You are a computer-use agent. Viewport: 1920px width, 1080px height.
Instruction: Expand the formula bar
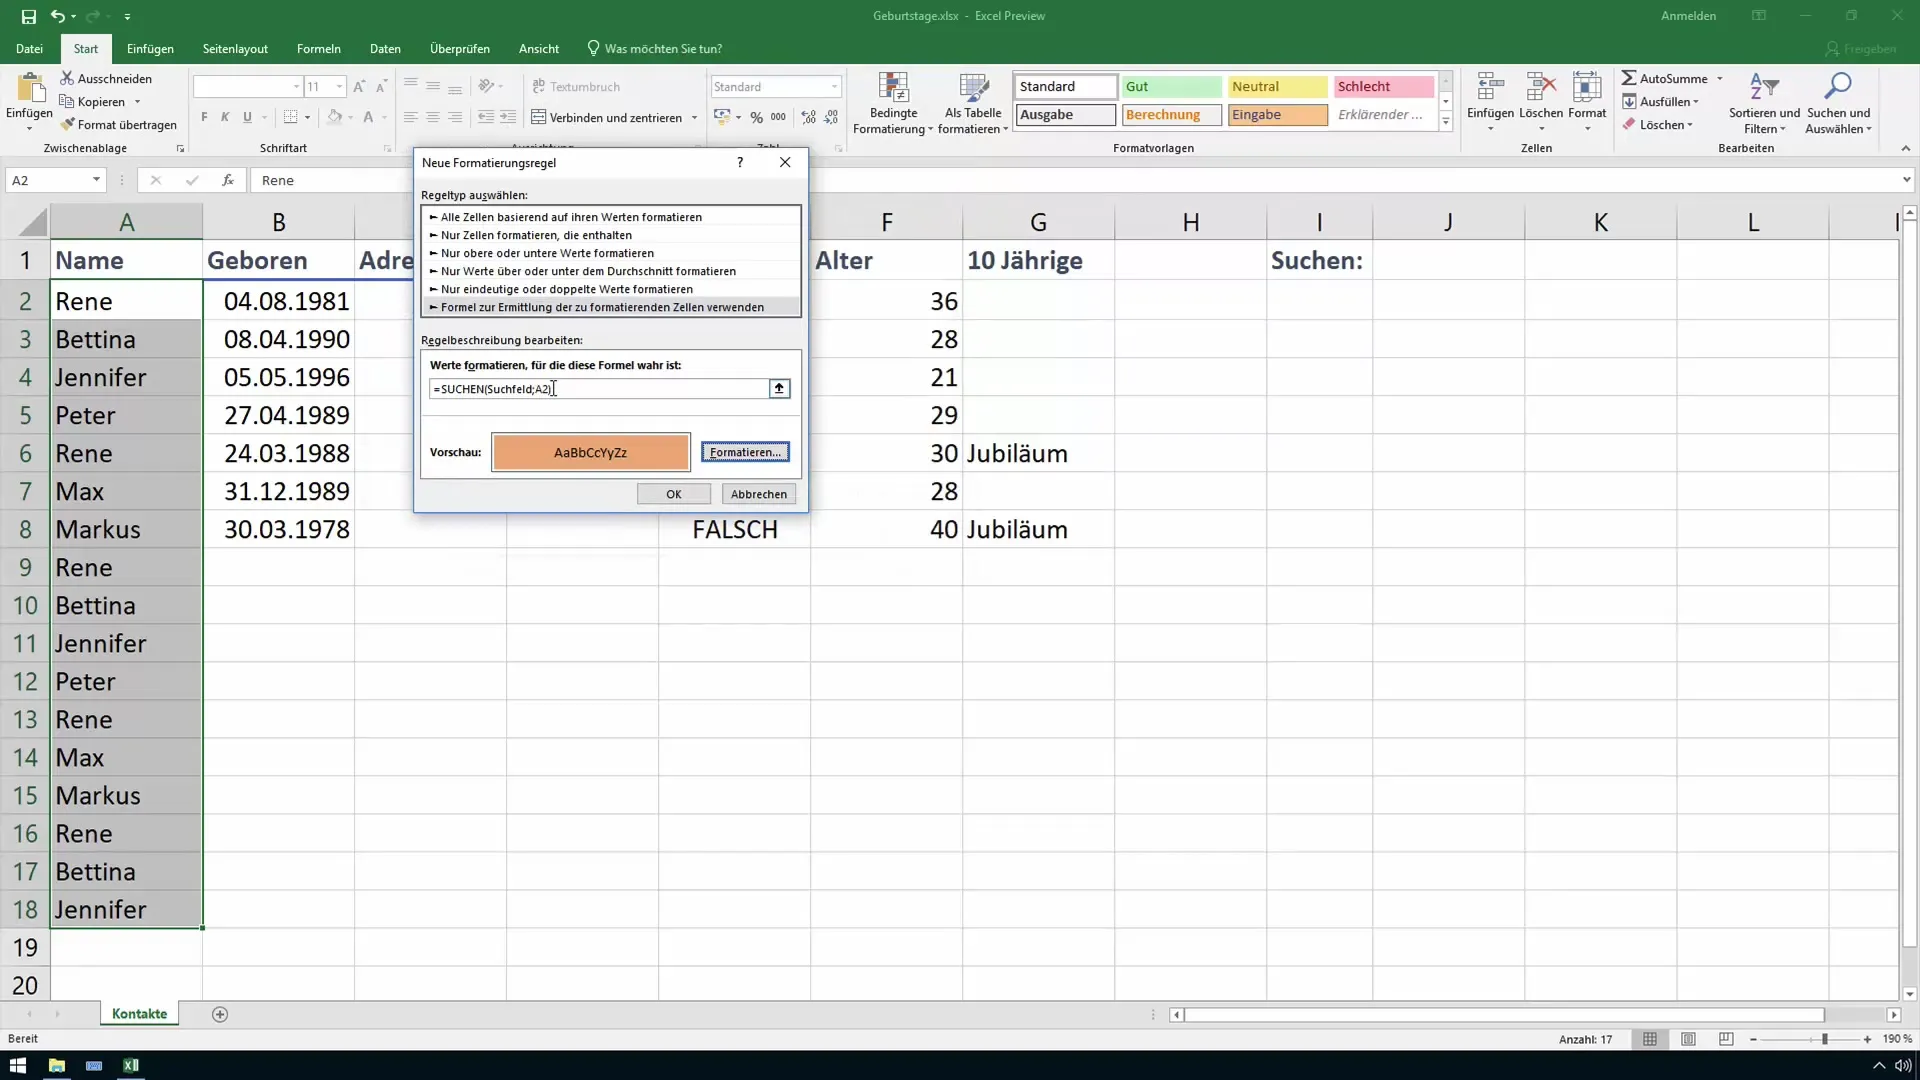coord(1906,180)
